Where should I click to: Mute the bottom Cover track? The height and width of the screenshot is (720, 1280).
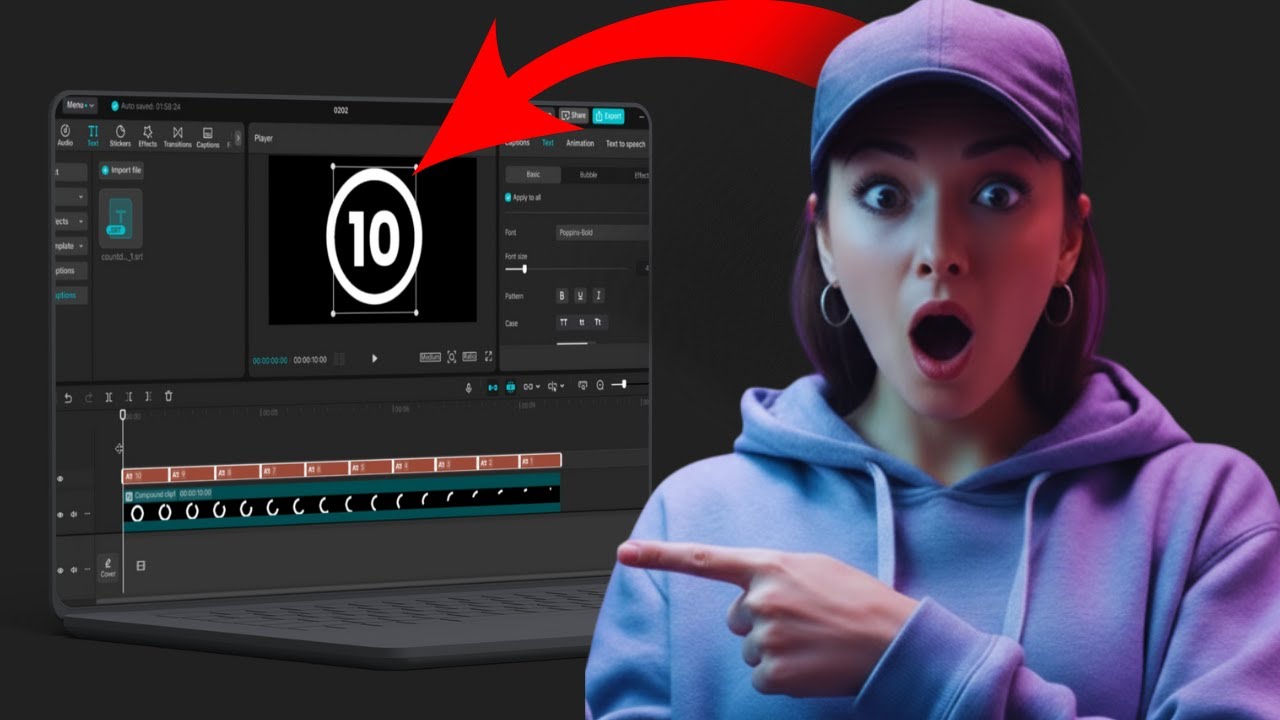[x=74, y=570]
